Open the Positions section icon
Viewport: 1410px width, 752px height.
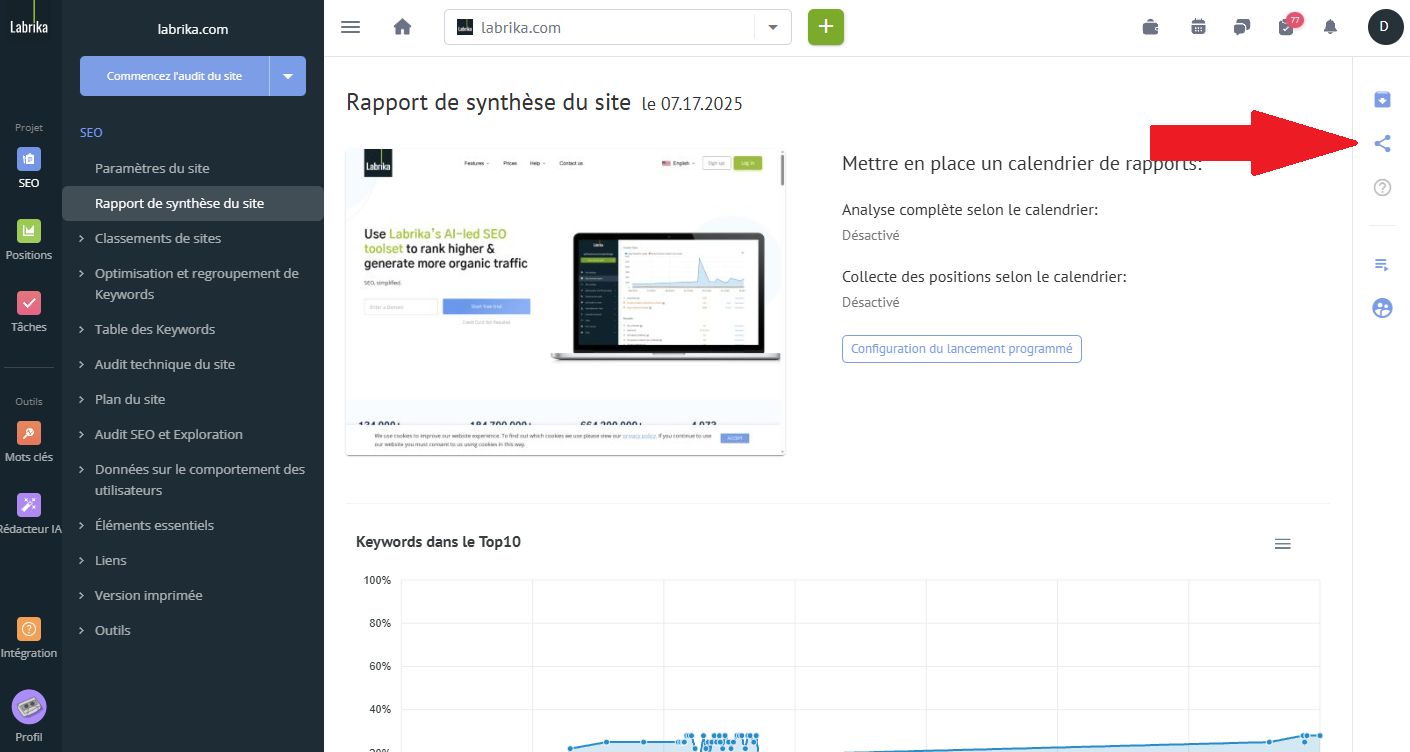pos(29,231)
